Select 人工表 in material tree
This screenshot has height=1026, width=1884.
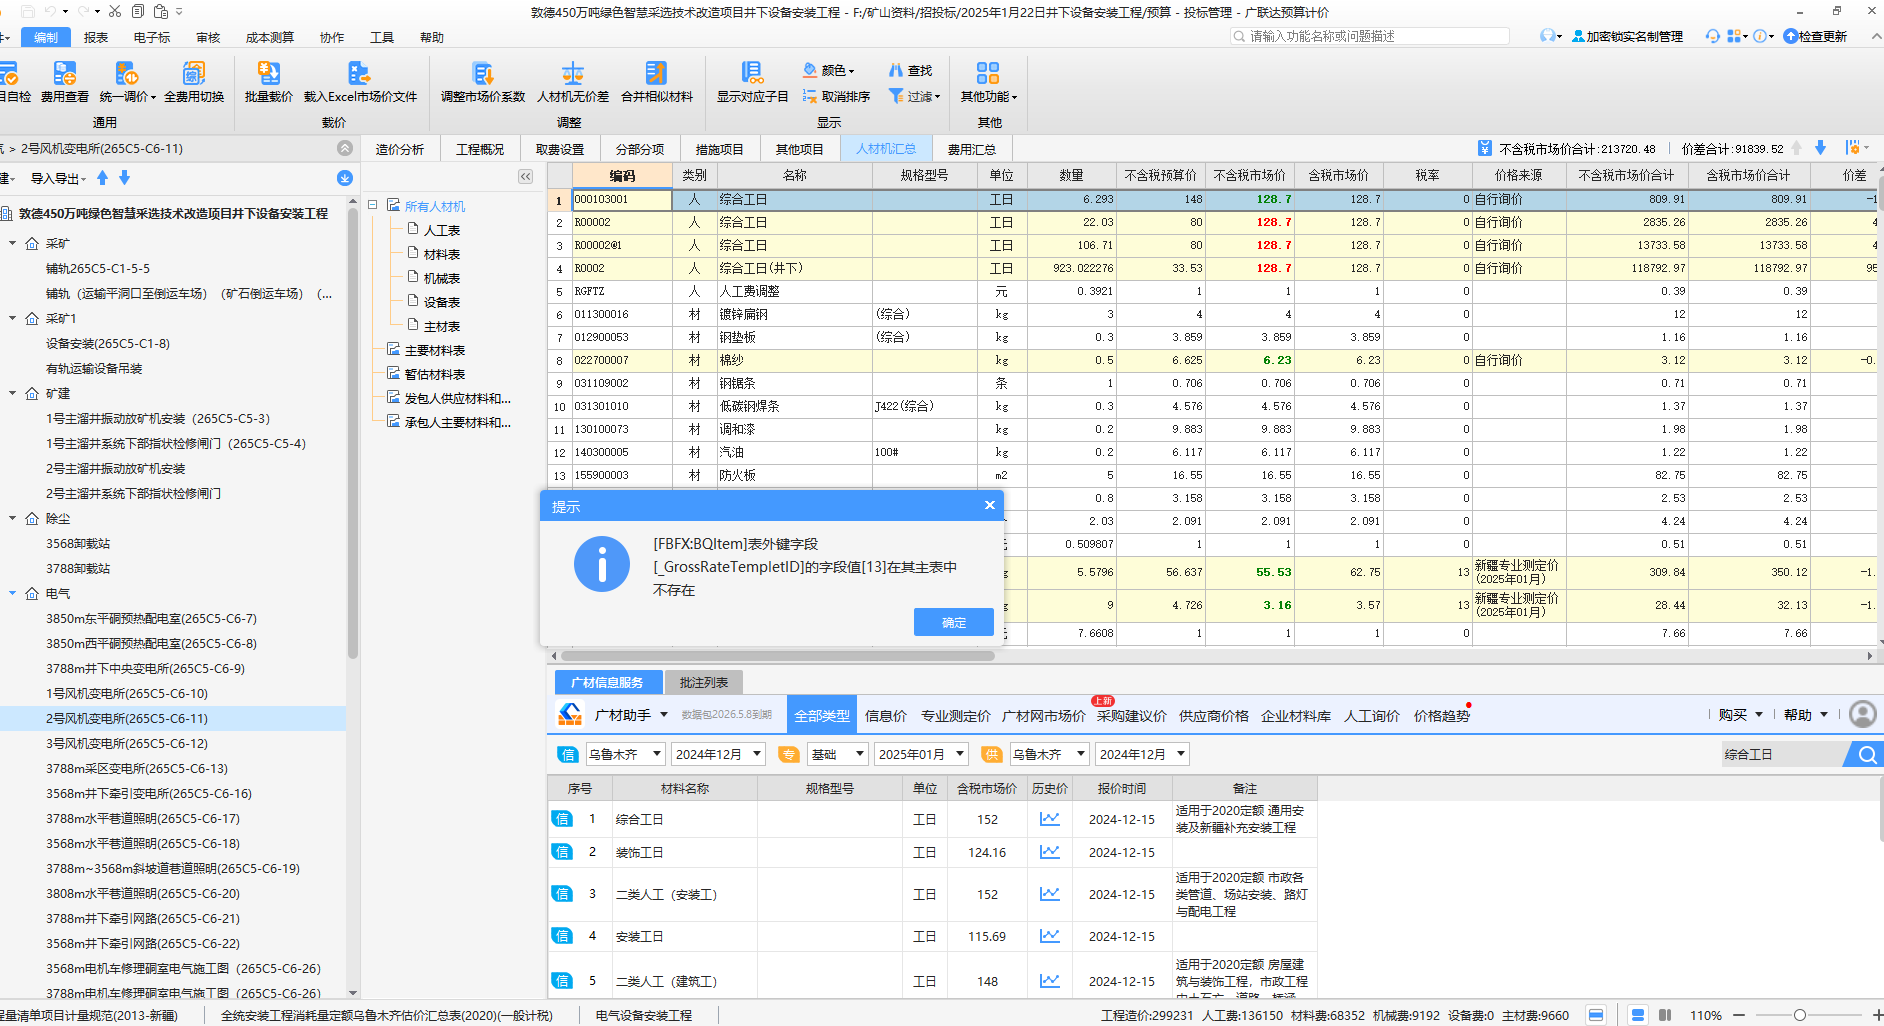(442, 230)
